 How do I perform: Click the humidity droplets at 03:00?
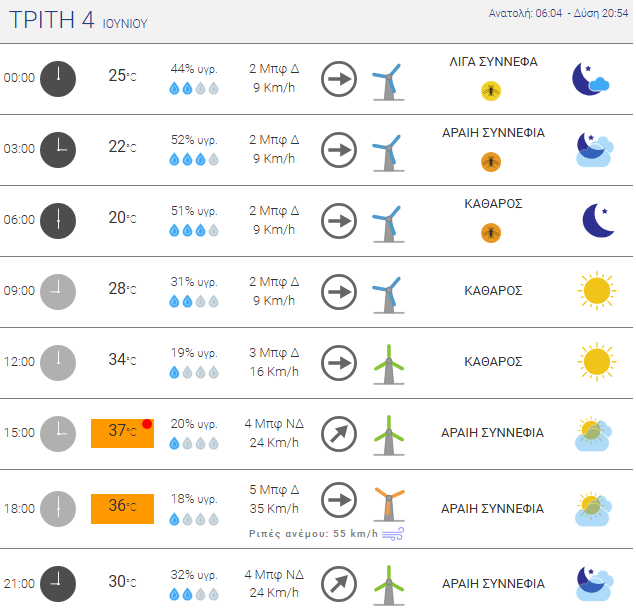point(194,159)
